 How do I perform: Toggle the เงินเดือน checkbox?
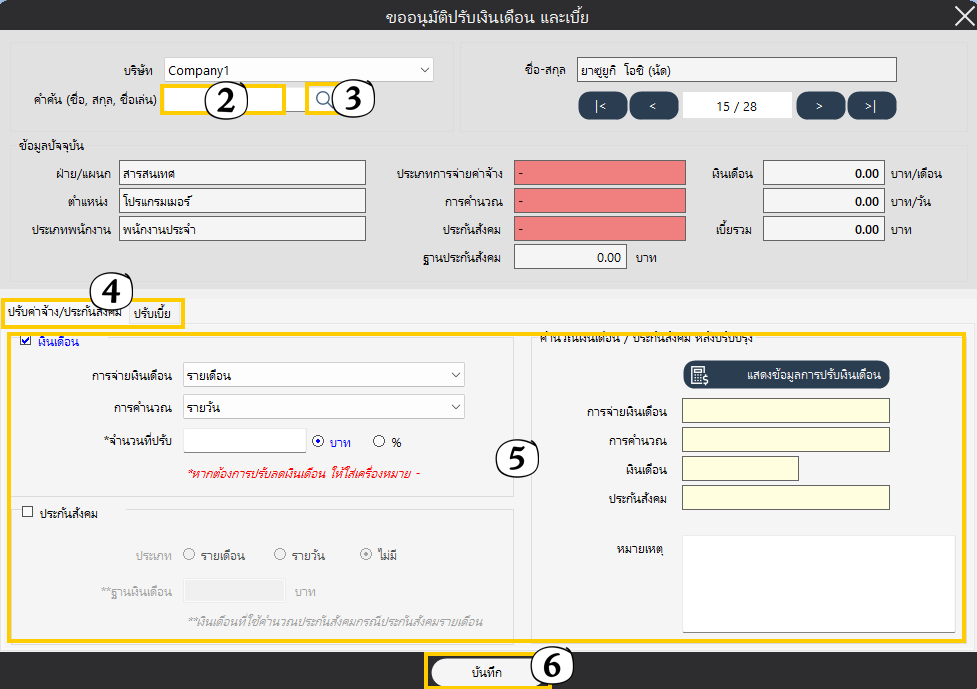[x=26, y=341]
